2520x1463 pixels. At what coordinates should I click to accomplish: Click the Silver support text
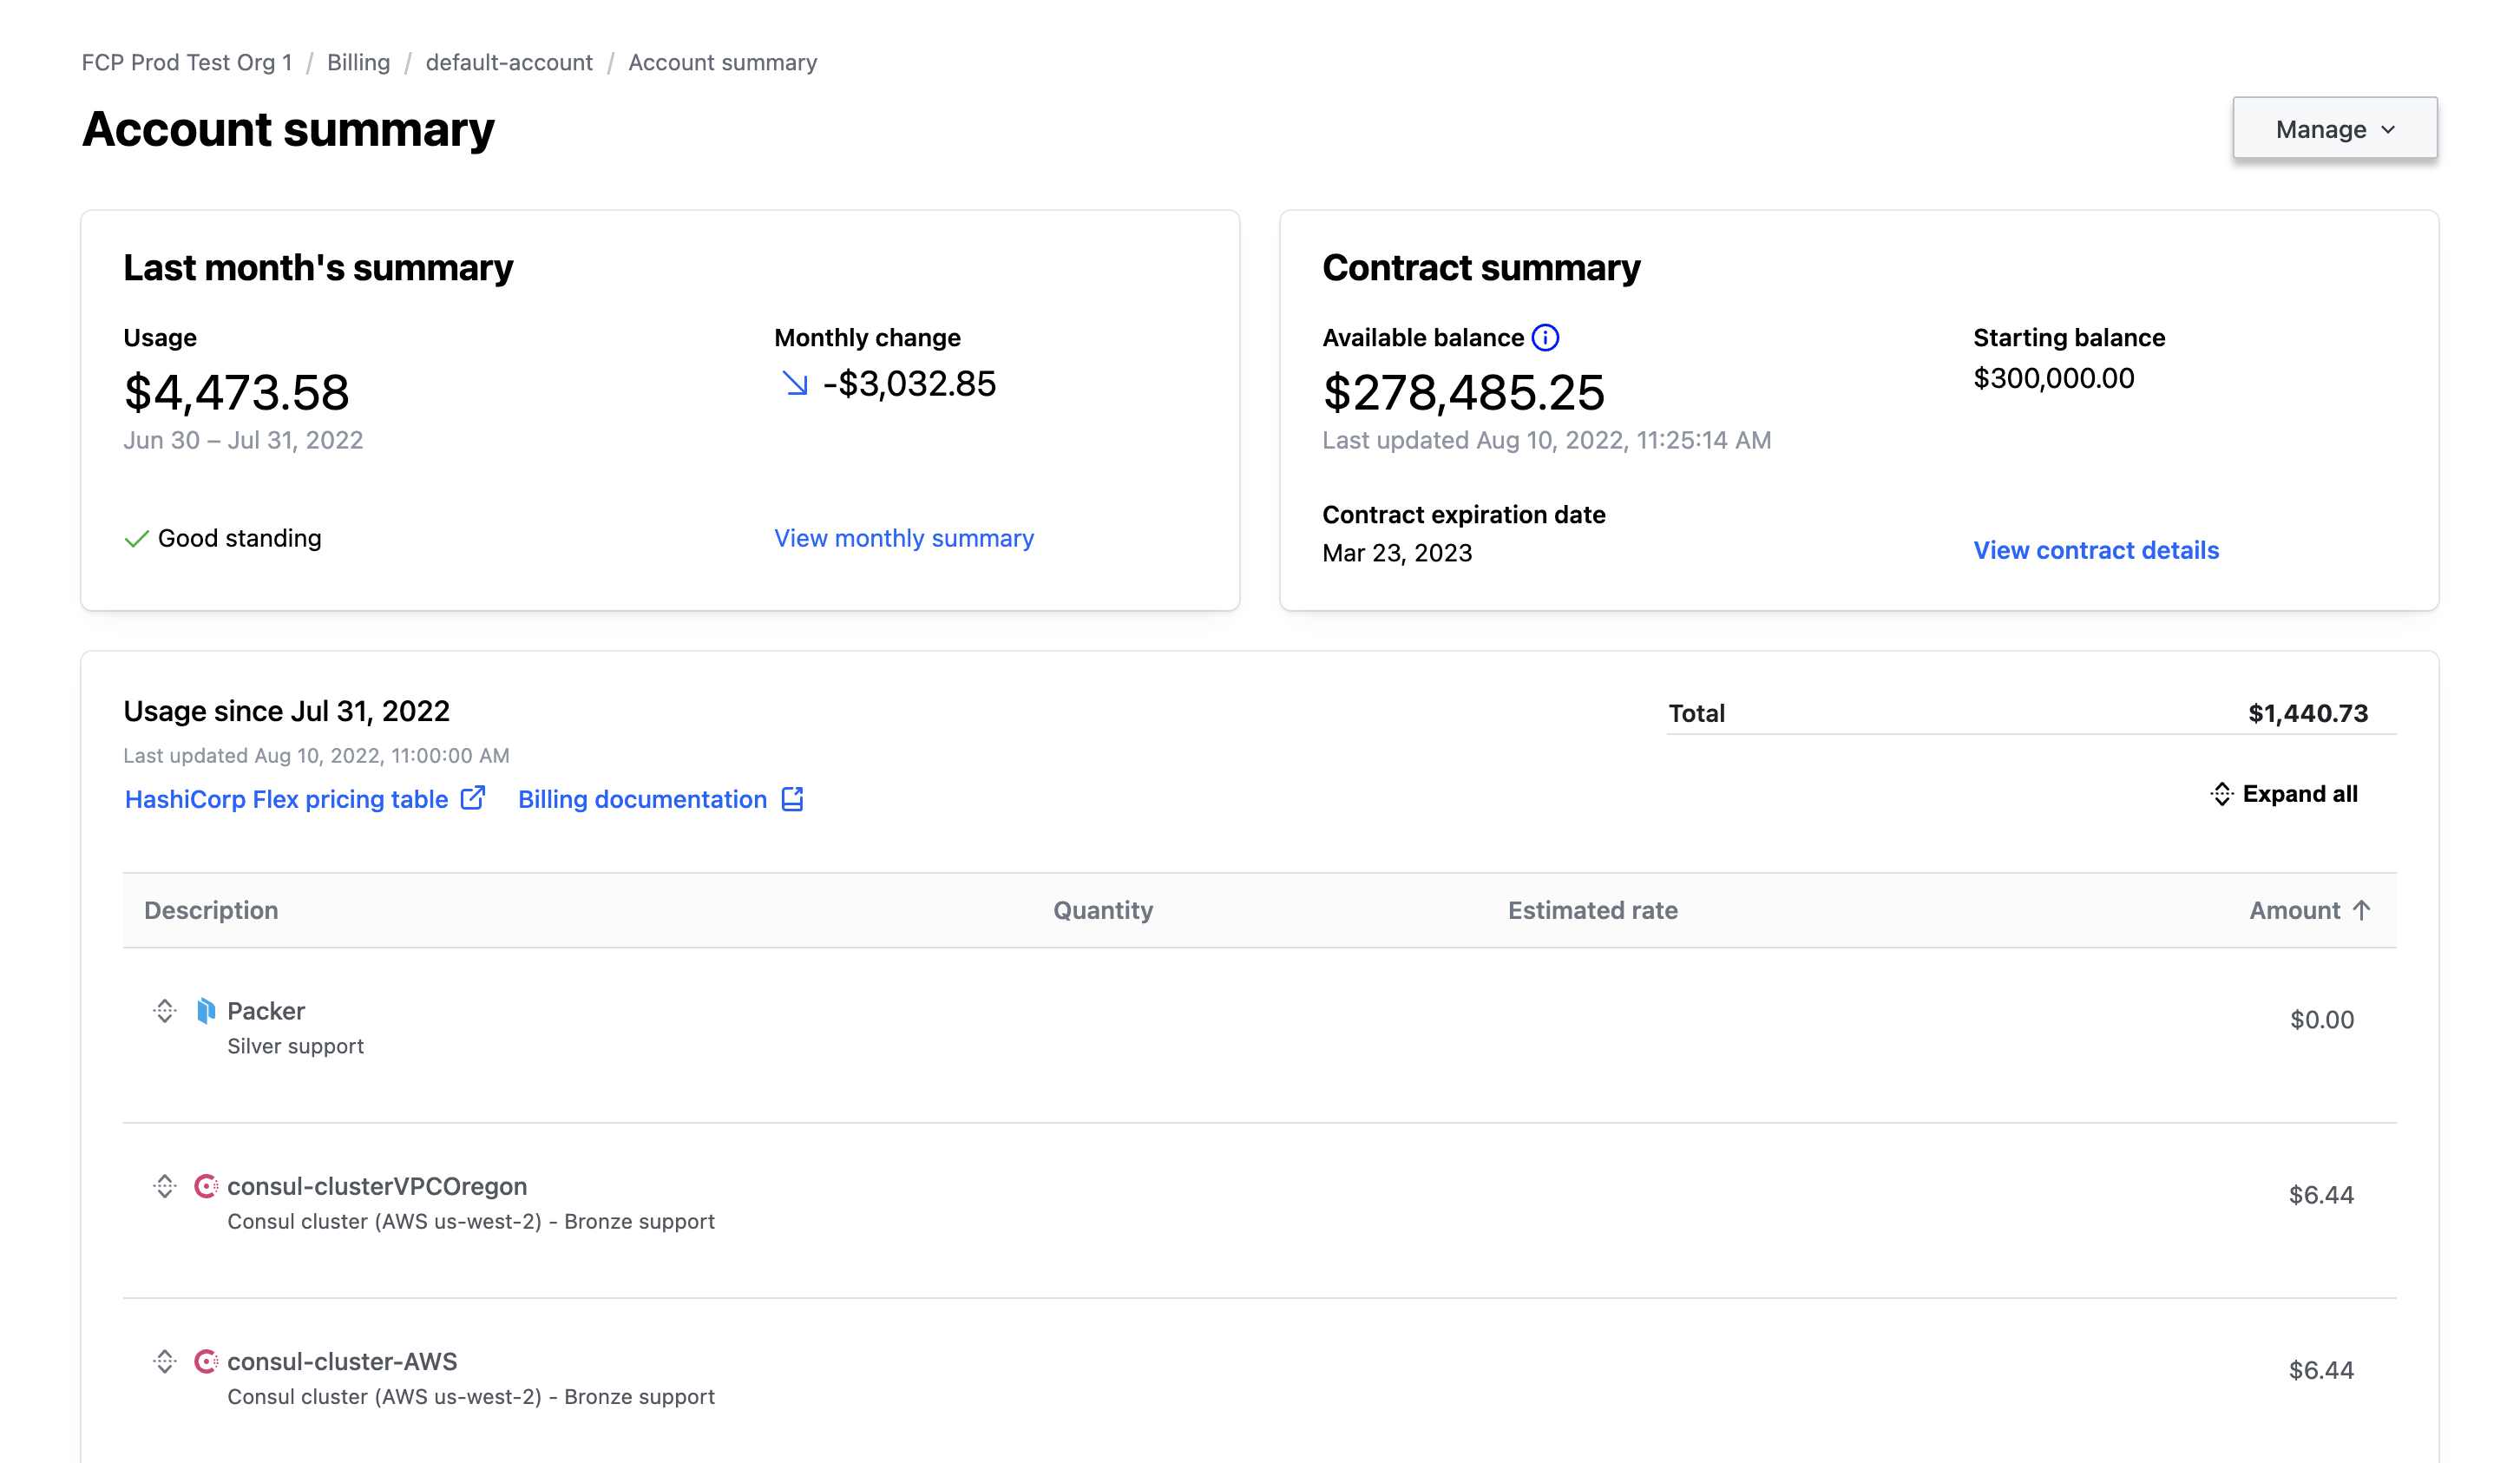click(x=295, y=1046)
